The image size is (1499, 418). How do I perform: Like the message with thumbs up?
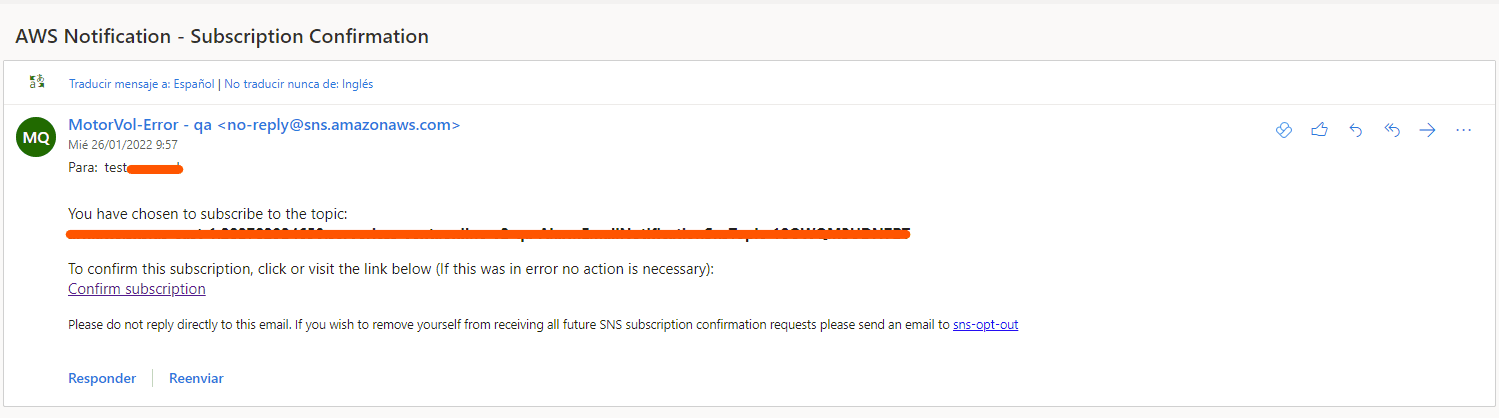click(1320, 130)
